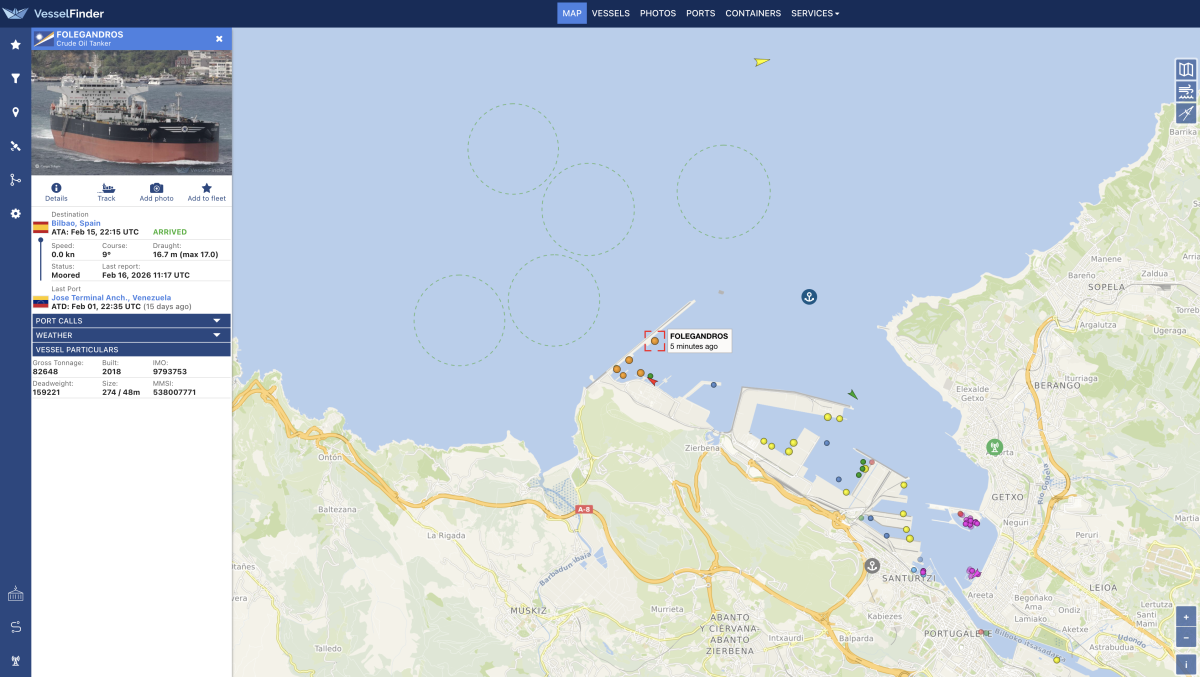Open the PORTS menu item
This screenshot has height=677, width=1200.
pos(700,14)
